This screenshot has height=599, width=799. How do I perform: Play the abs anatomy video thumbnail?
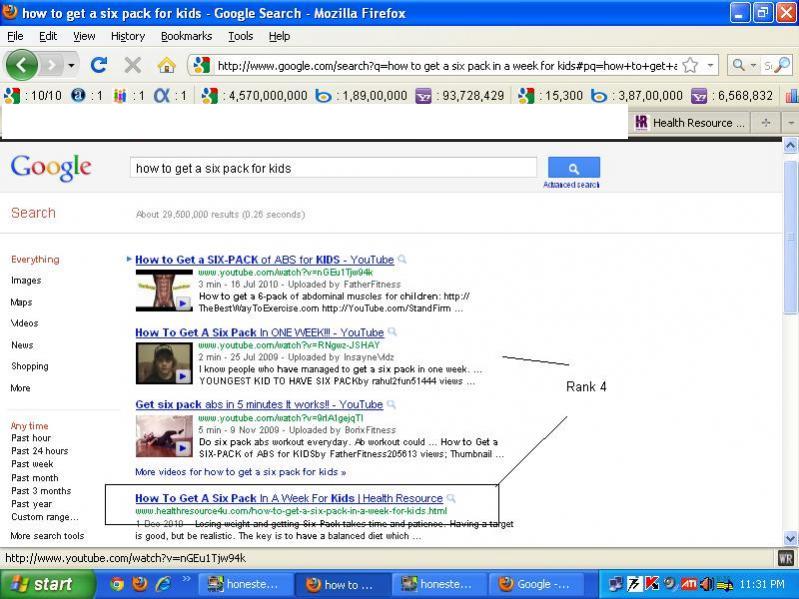(164, 290)
